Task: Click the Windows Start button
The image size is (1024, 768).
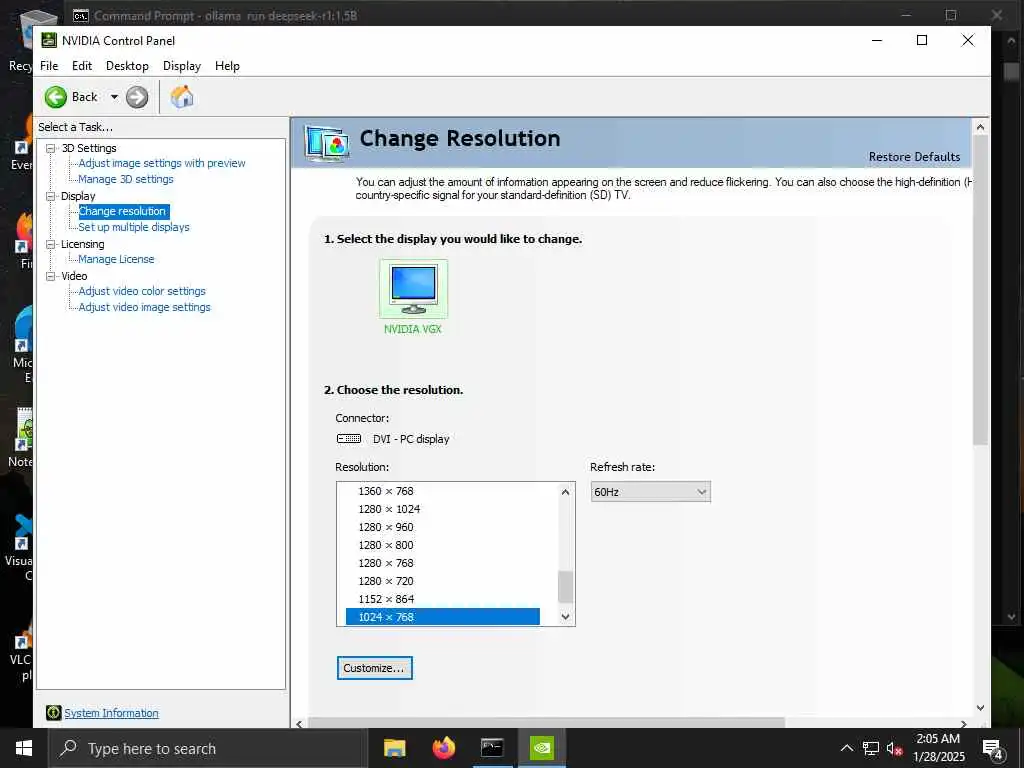Action: click(x=24, y=748)
